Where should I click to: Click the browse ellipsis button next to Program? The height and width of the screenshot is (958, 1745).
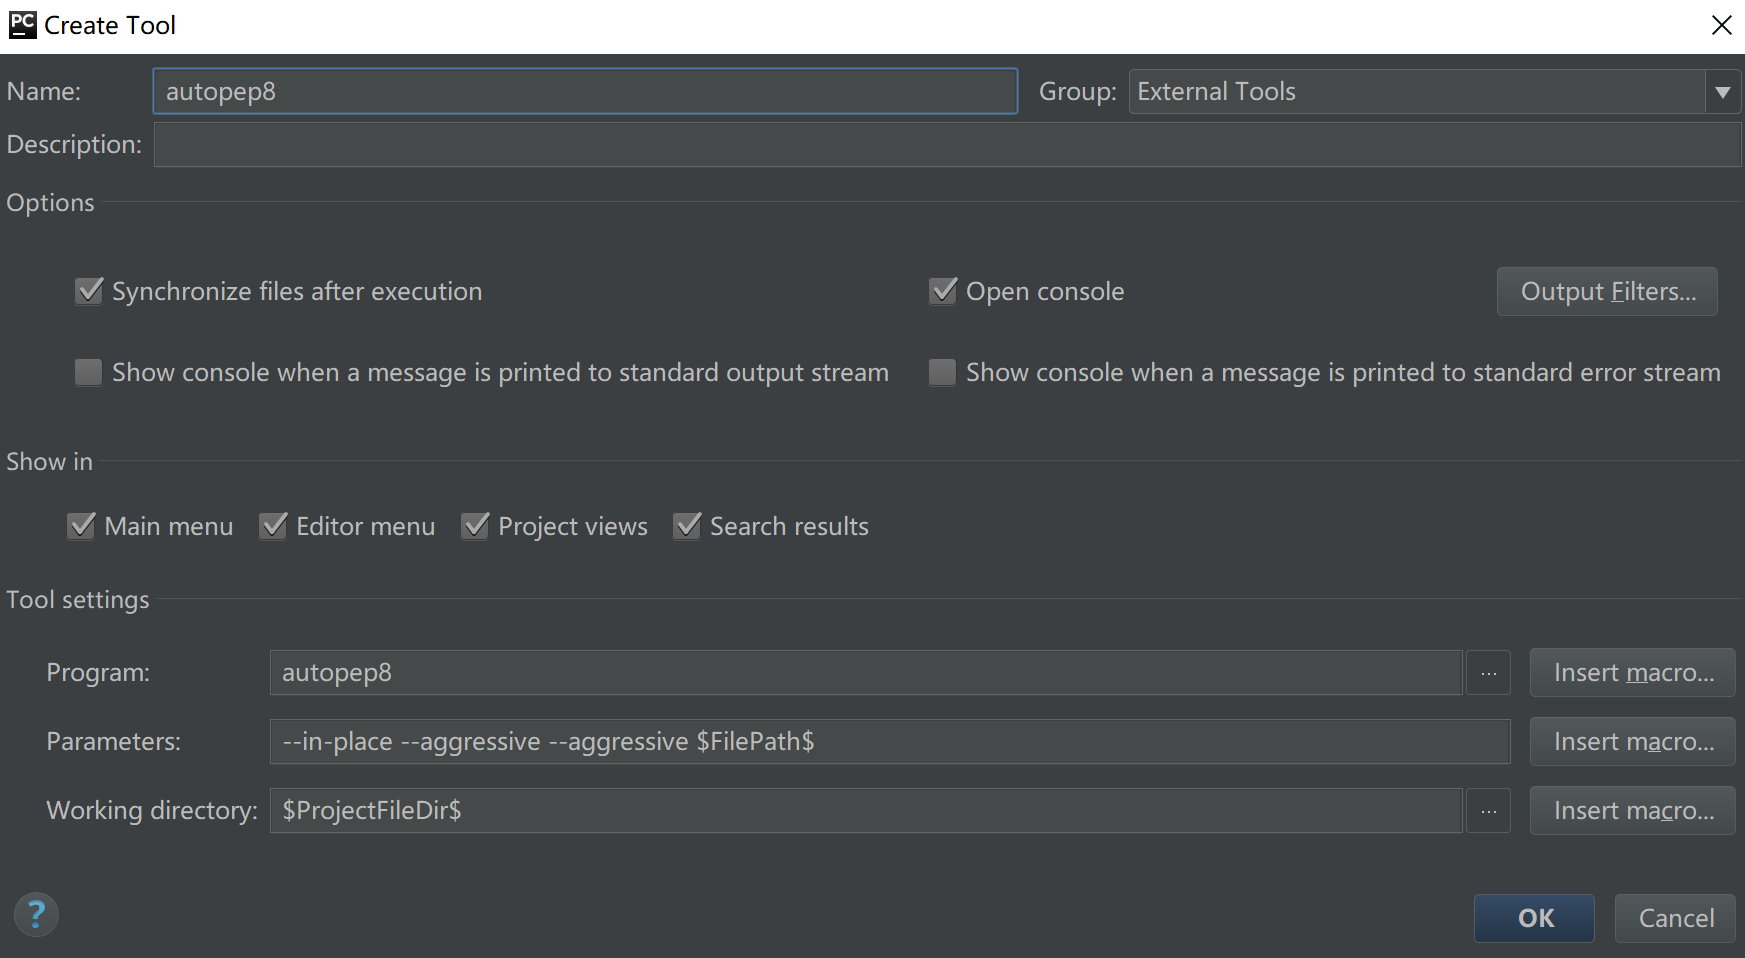1488,673
